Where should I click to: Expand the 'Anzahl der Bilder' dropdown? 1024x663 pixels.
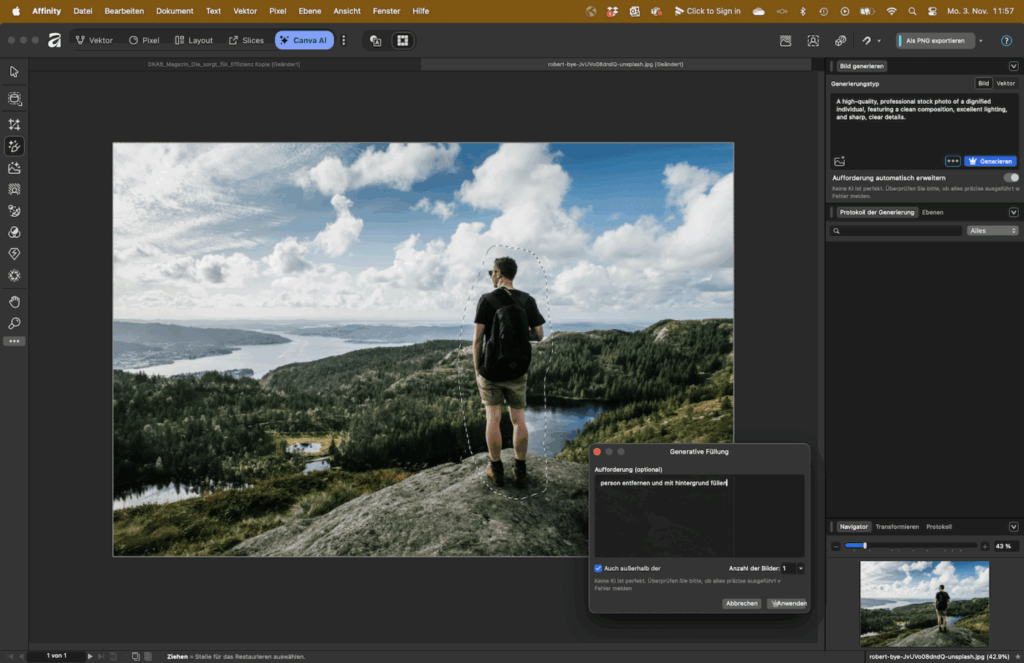800,568
